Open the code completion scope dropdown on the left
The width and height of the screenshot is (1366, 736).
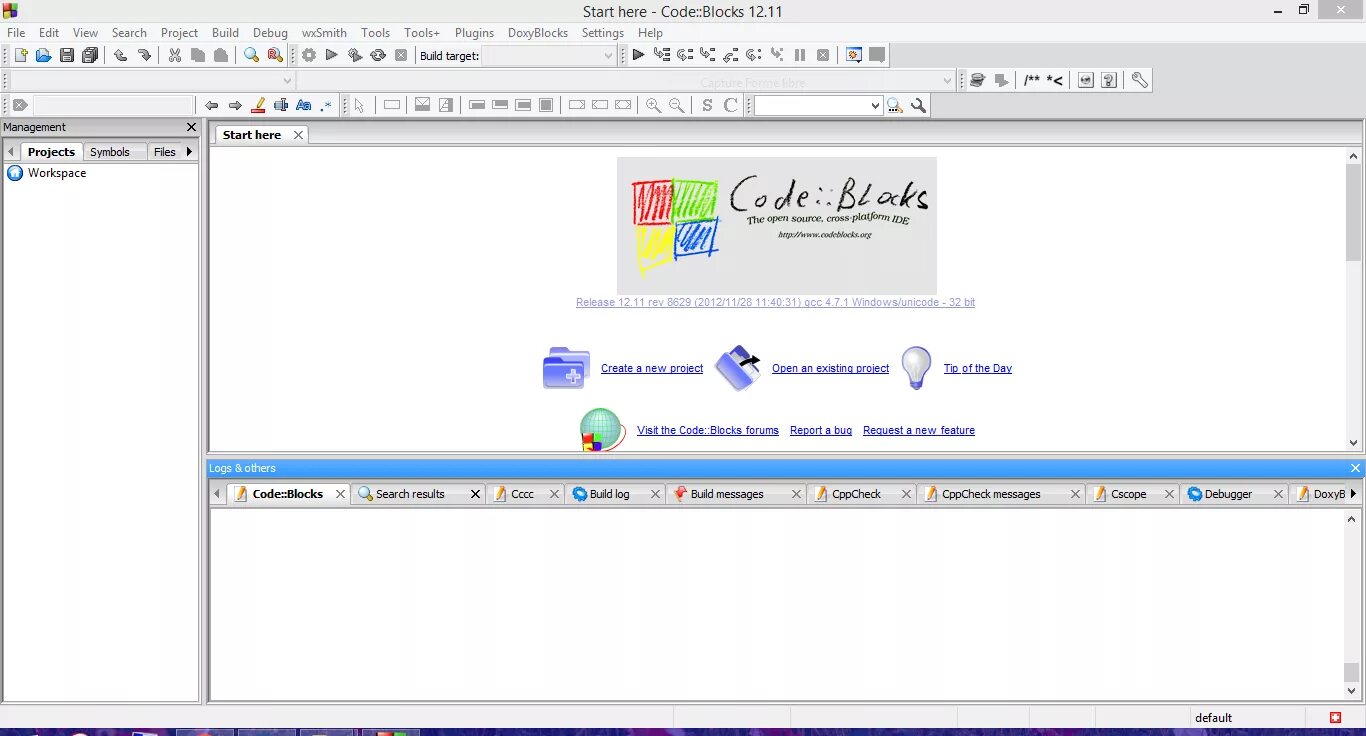coord(287,80)
